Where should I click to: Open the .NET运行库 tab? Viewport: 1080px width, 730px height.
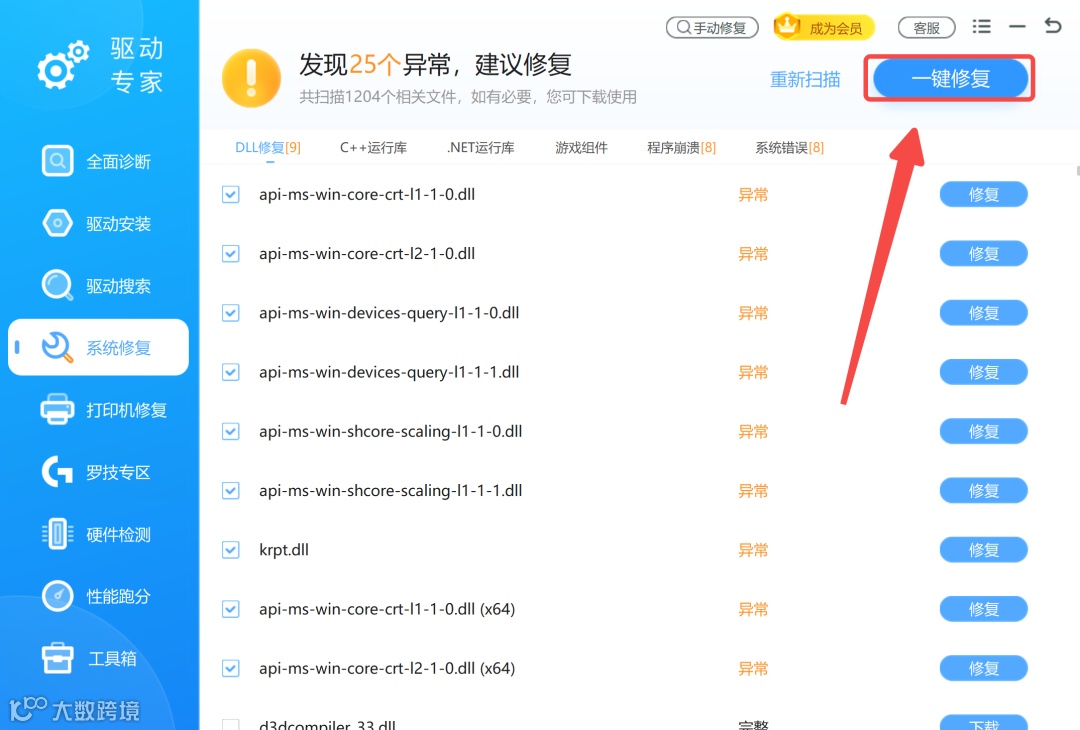click(x=481, y=147)
